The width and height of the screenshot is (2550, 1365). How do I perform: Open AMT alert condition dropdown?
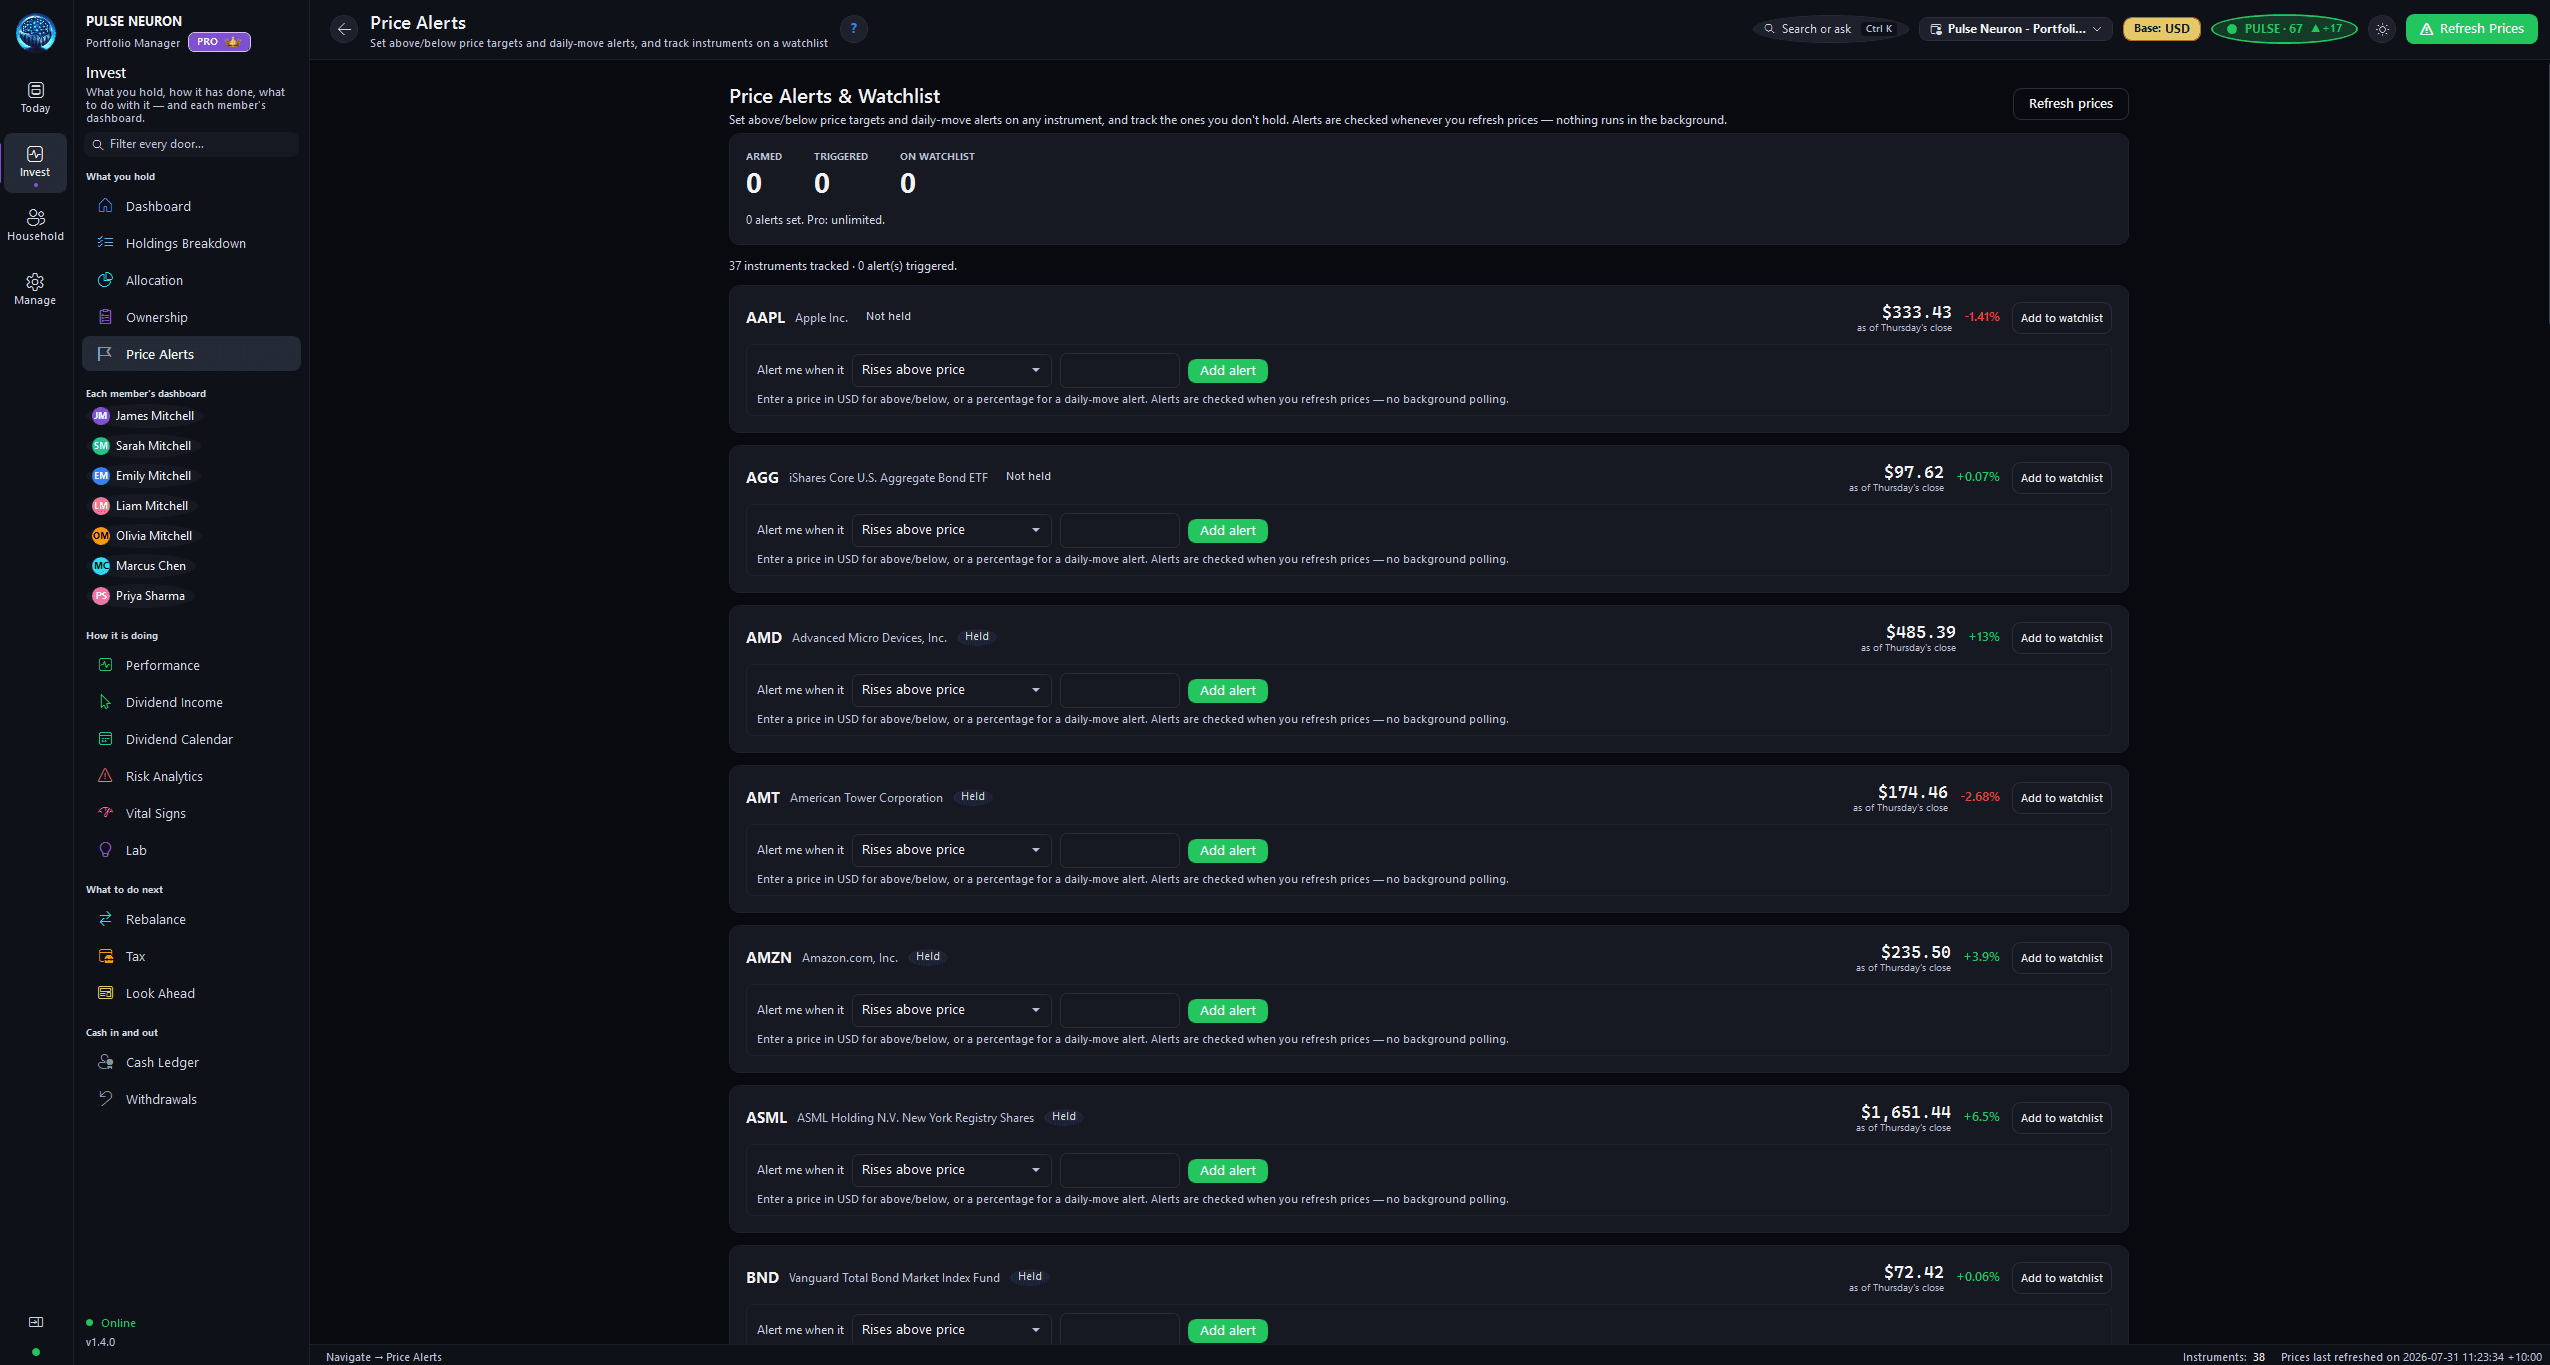(951, 850)
